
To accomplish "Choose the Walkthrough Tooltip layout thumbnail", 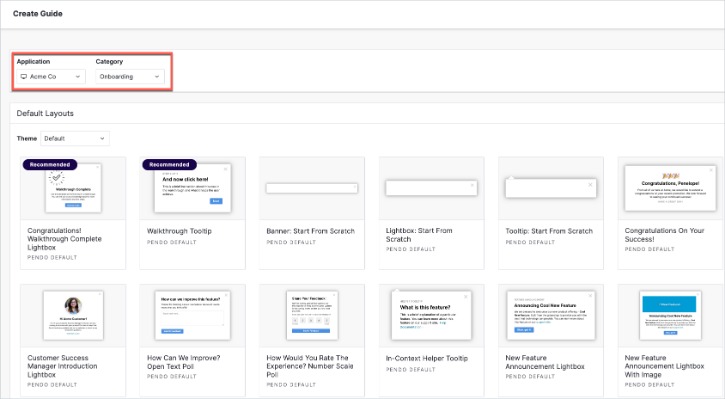I will click(x=192, y=188).
